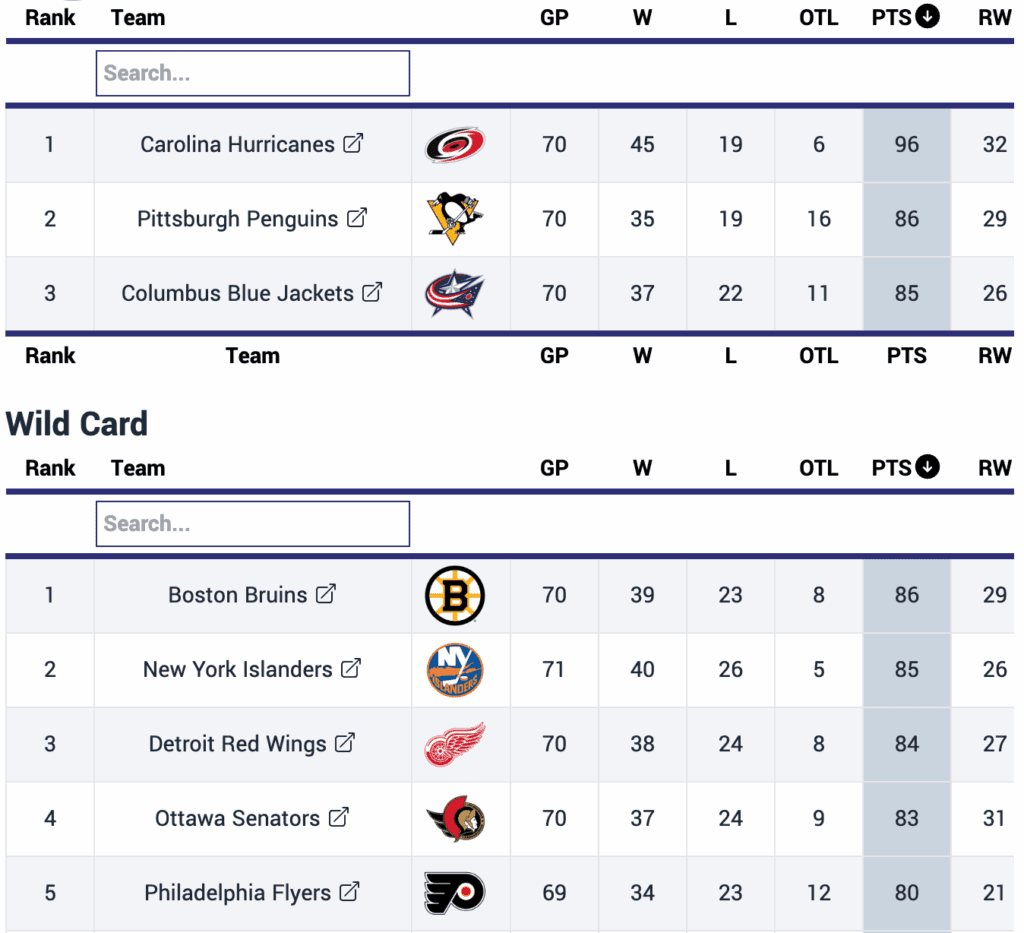
Task: Toggle PTS sort arrow in Wild Card table
Action: (927, 467)
